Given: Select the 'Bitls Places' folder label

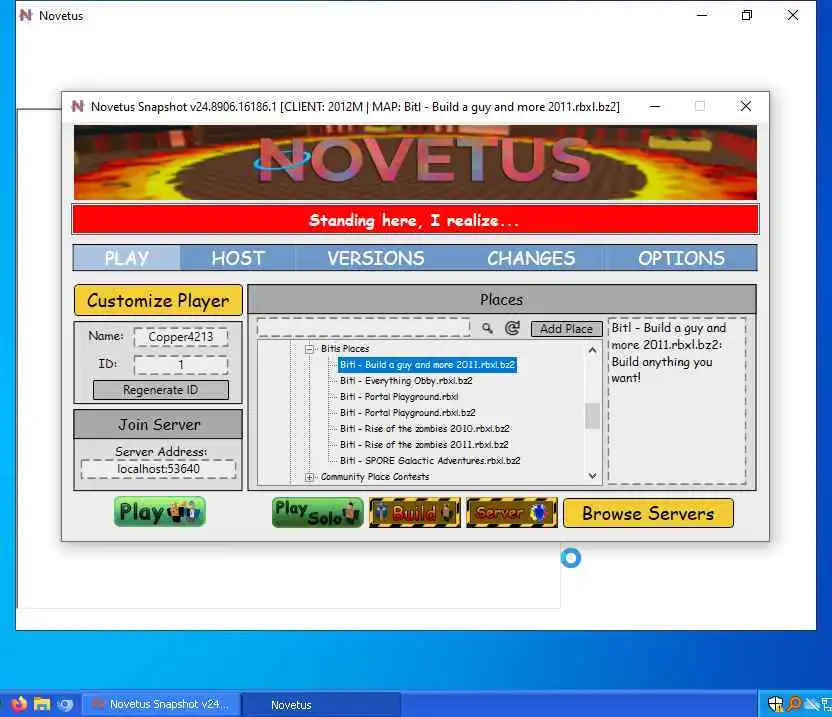Looking at the screenshot, I should click(345, 349).
